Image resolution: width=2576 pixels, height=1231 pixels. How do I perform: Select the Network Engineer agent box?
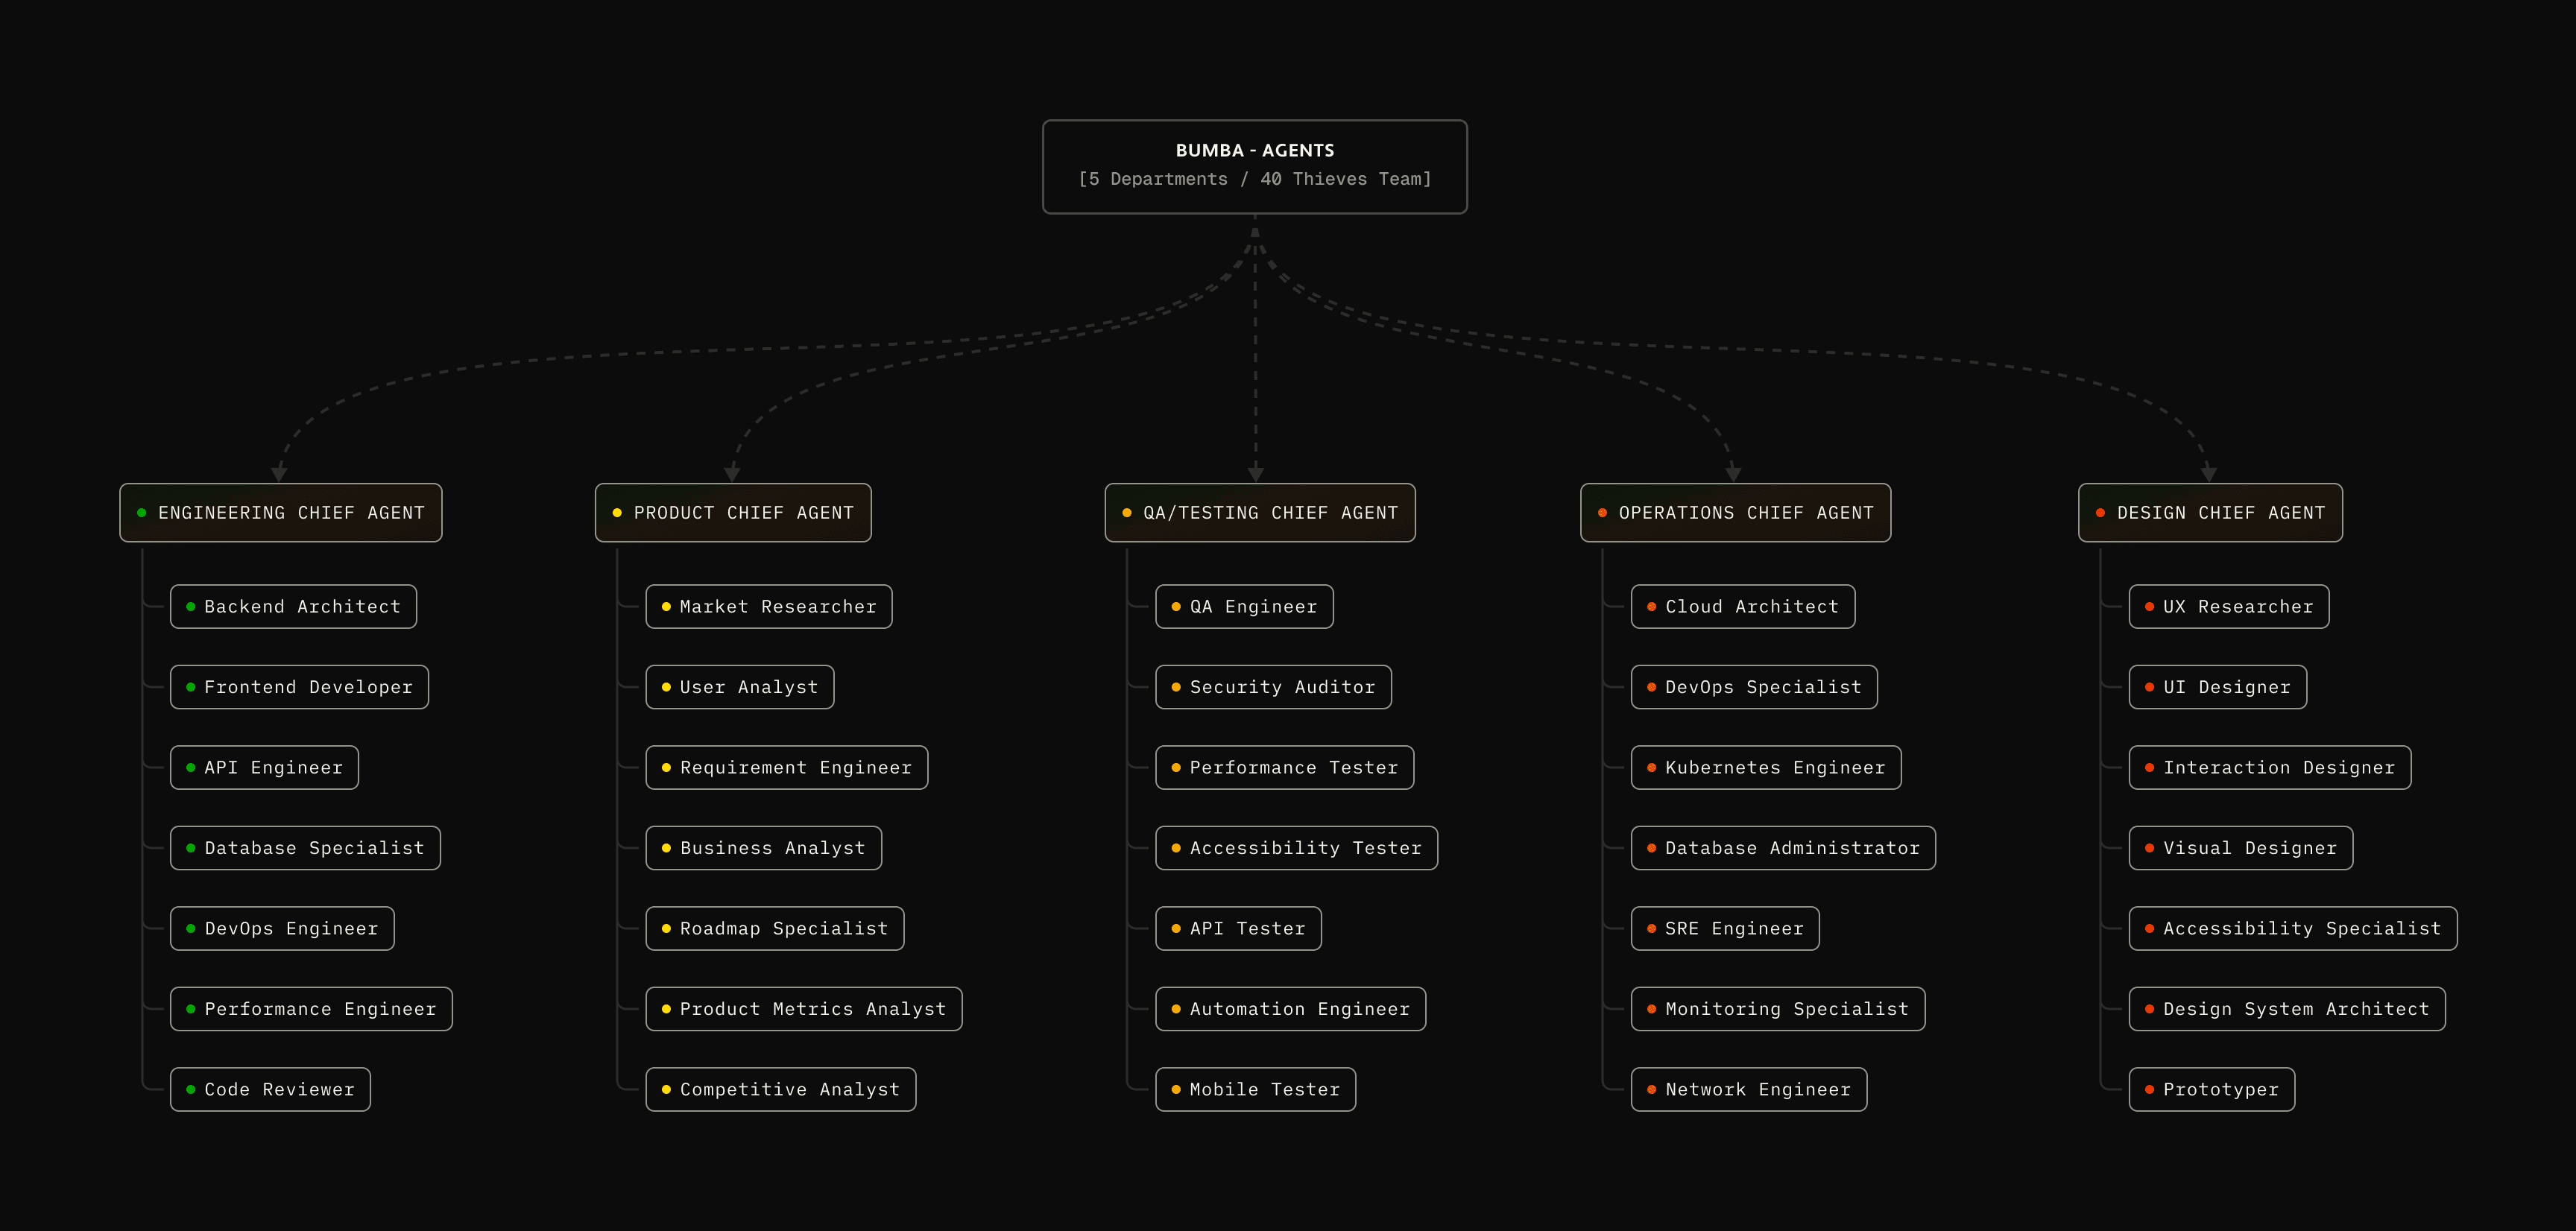[1749, 1090]
